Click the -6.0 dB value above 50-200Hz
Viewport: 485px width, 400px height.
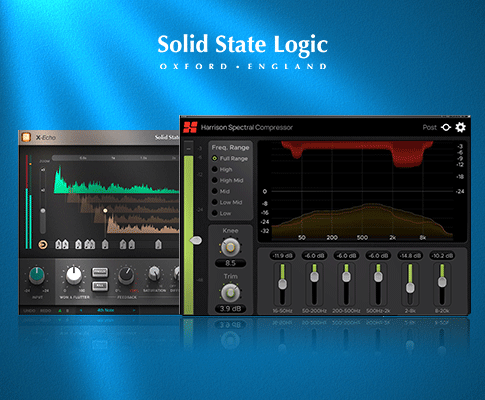click(x=314, y=256)
